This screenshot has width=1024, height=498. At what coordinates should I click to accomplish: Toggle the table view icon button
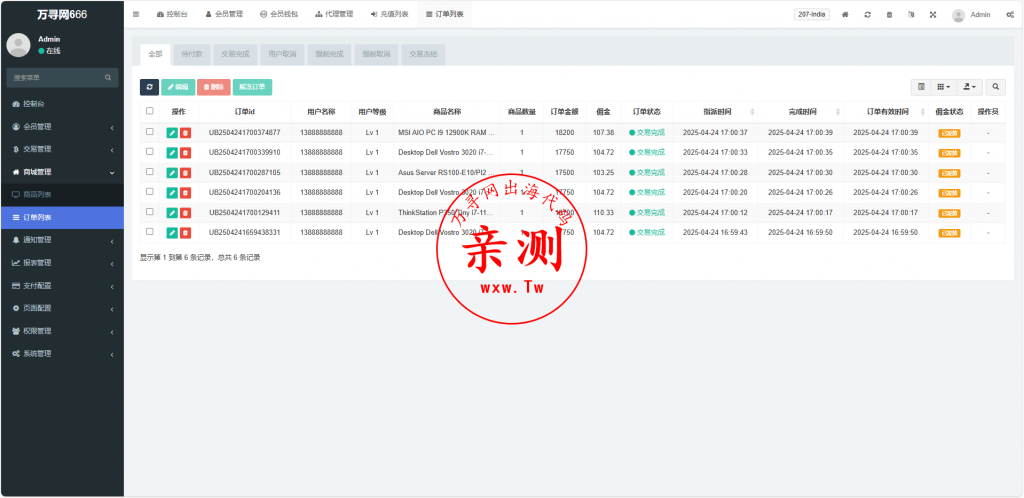(921, 87)
